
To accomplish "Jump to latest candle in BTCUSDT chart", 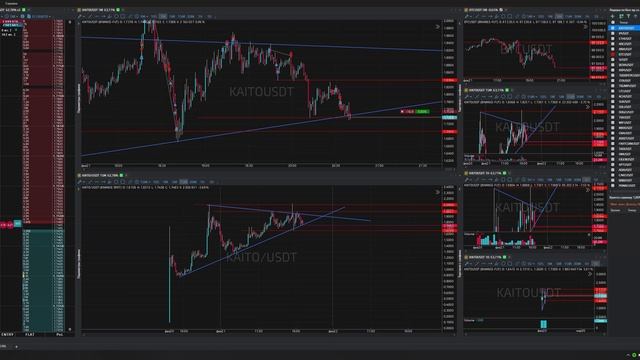I will [x=586, y=27].
